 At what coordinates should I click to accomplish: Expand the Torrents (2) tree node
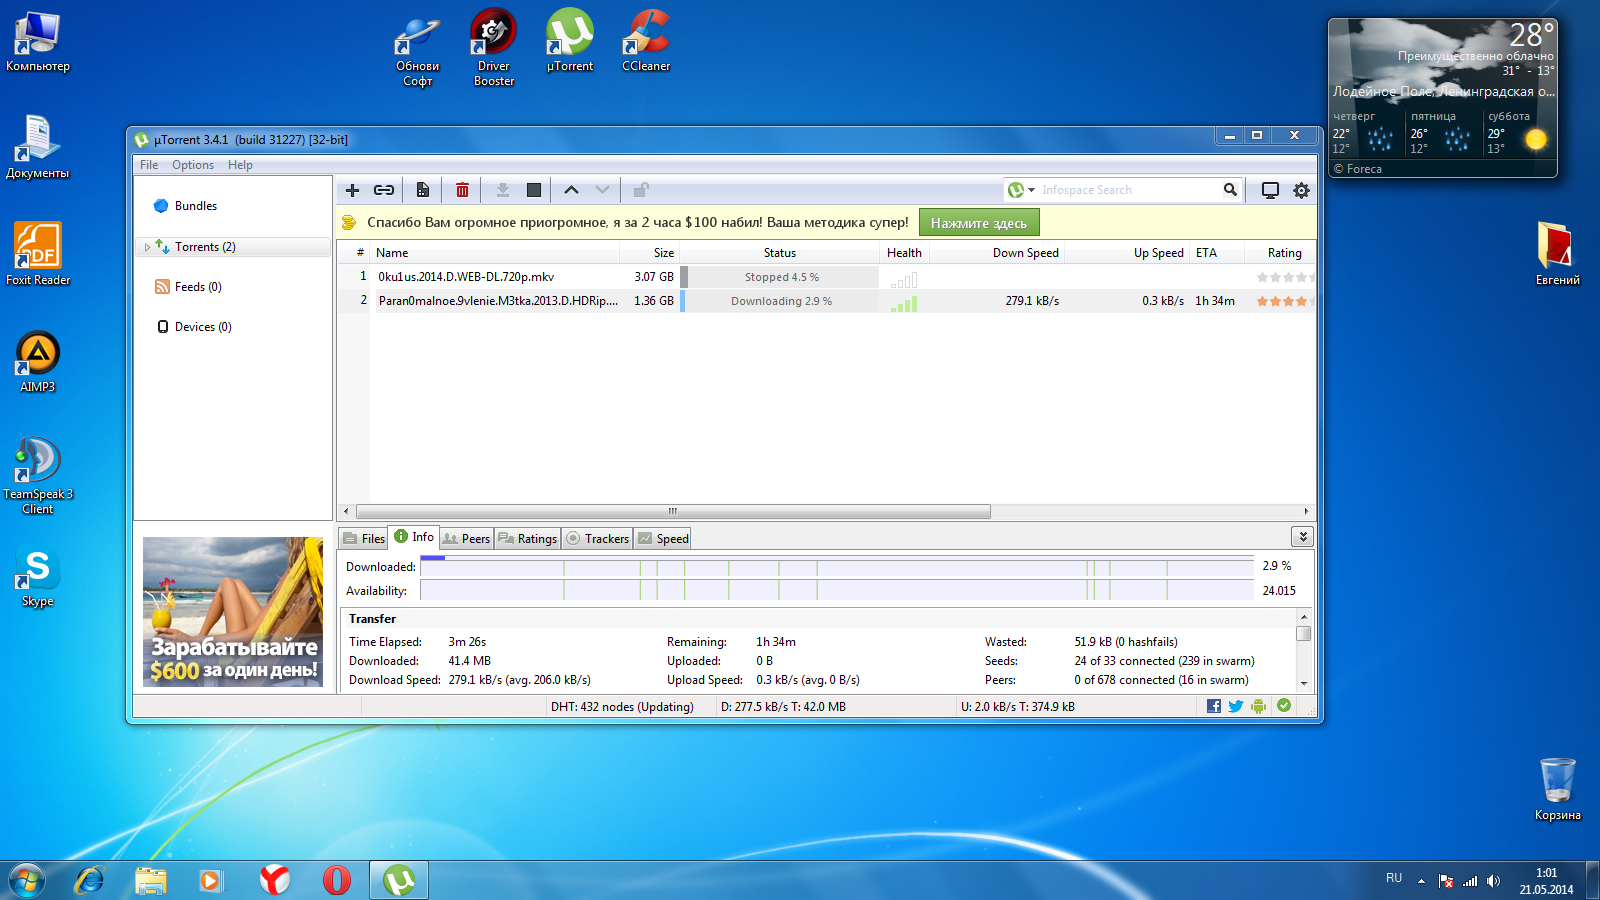click(148, 247)
